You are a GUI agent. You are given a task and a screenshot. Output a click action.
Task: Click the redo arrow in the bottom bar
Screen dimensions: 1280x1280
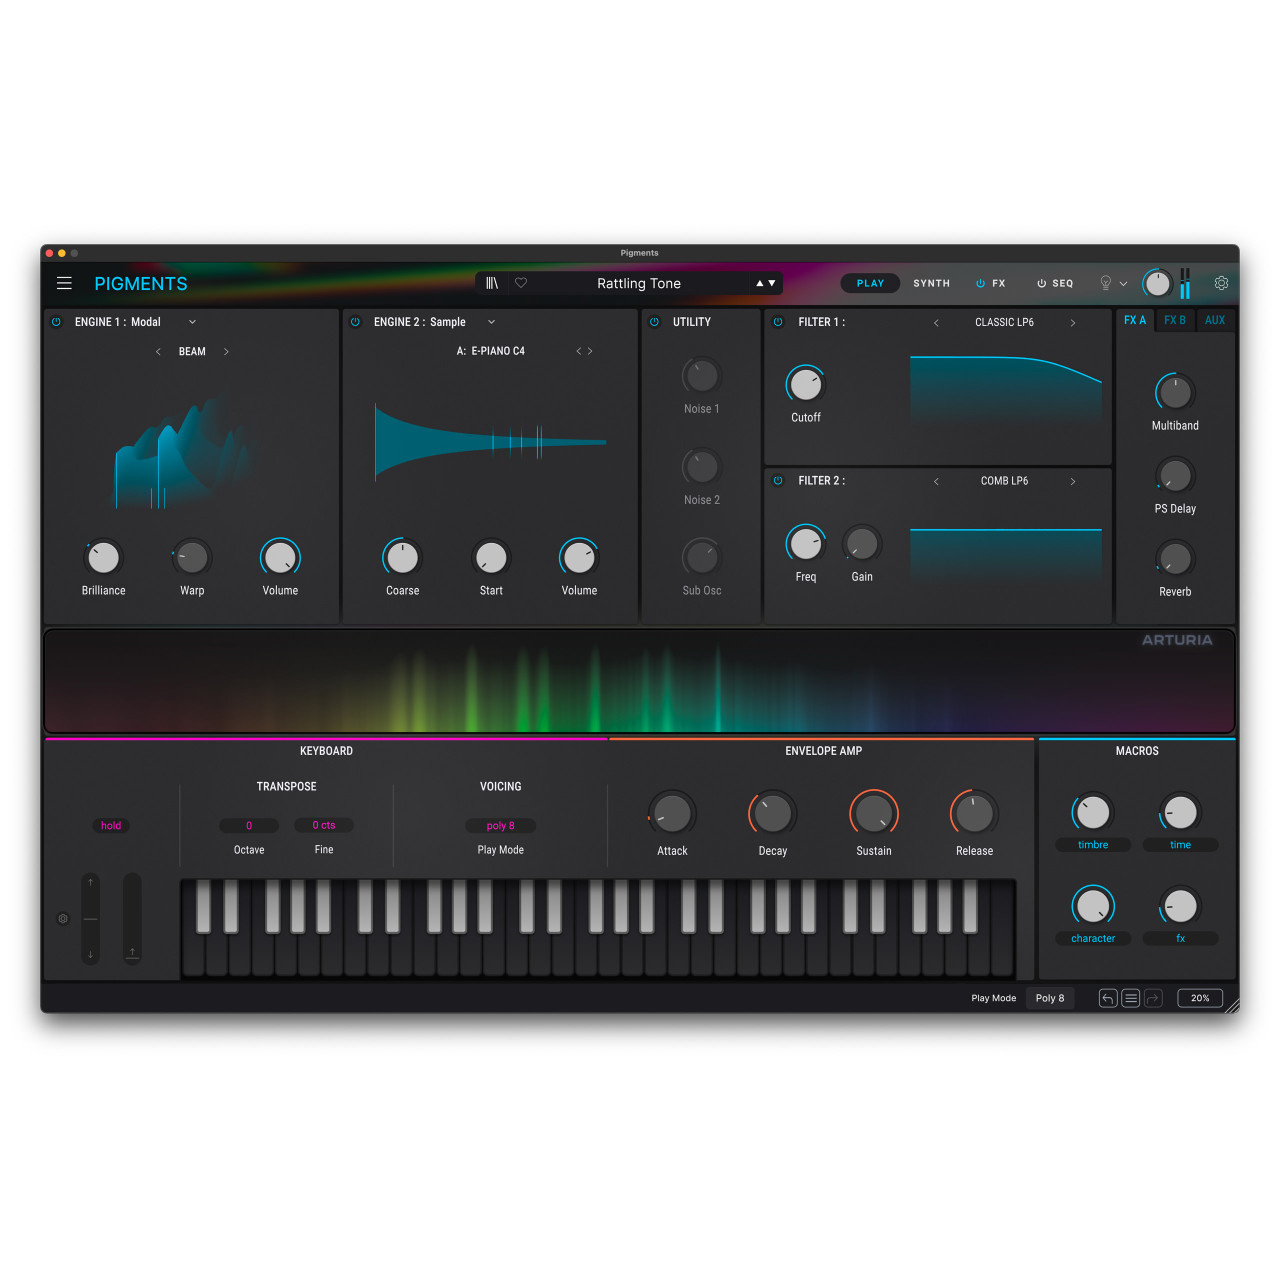pos(1153,998)
